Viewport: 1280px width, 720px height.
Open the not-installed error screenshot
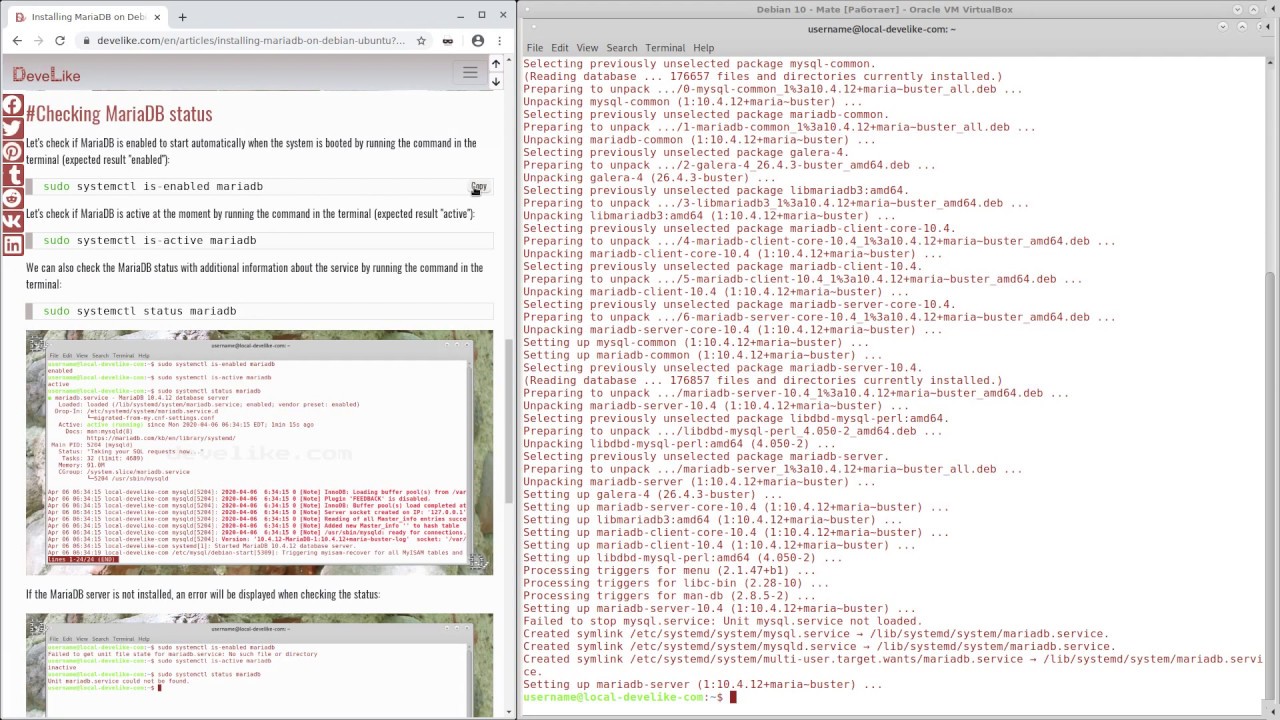click(x=260, y=665)
